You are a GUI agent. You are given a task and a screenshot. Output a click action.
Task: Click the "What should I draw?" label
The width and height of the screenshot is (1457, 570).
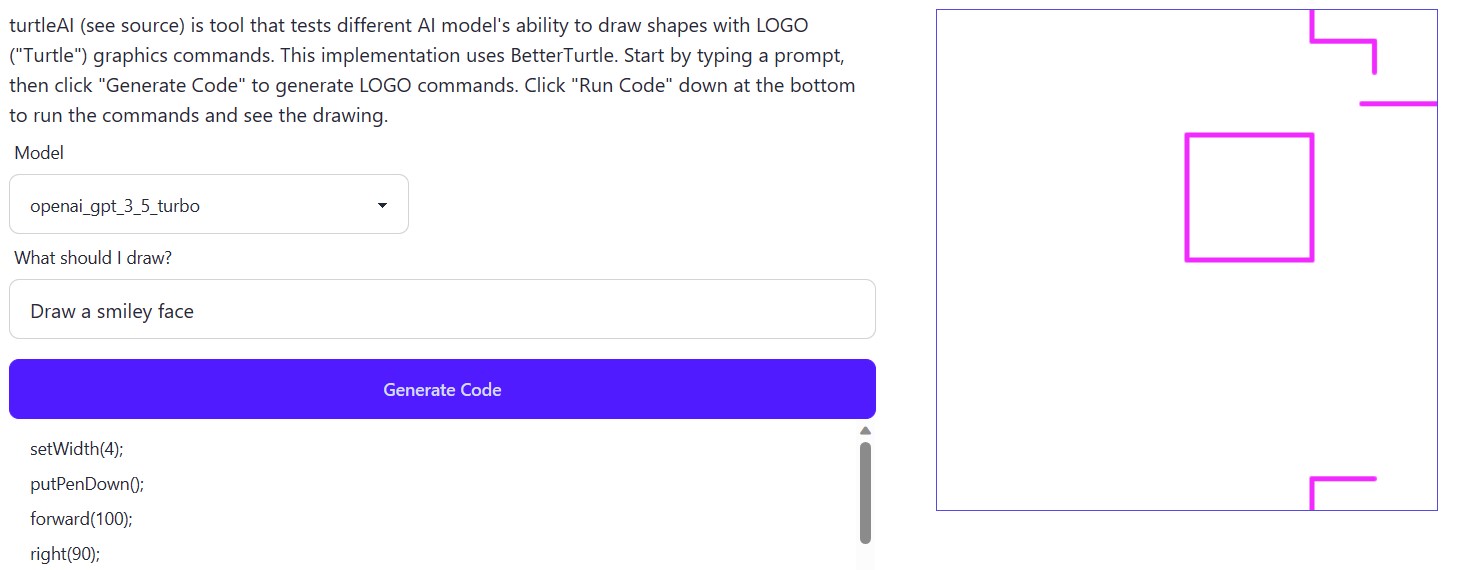93,258
